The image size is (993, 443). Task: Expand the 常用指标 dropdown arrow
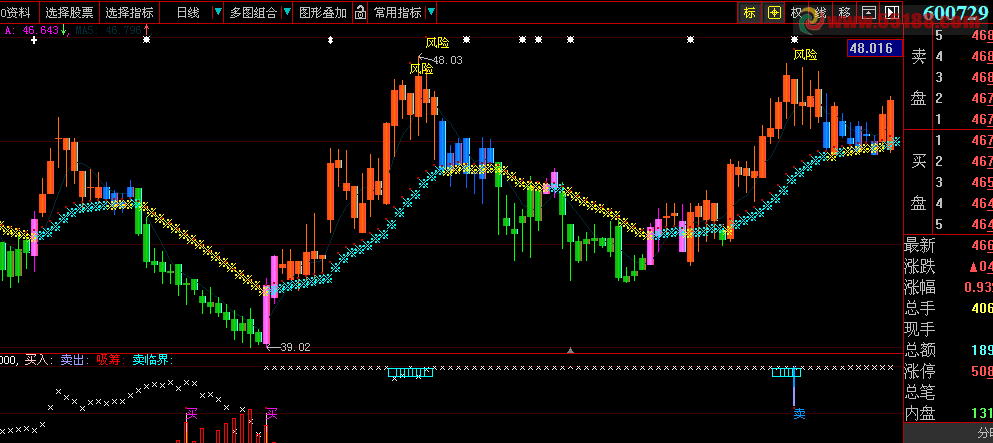coord(431,12)
